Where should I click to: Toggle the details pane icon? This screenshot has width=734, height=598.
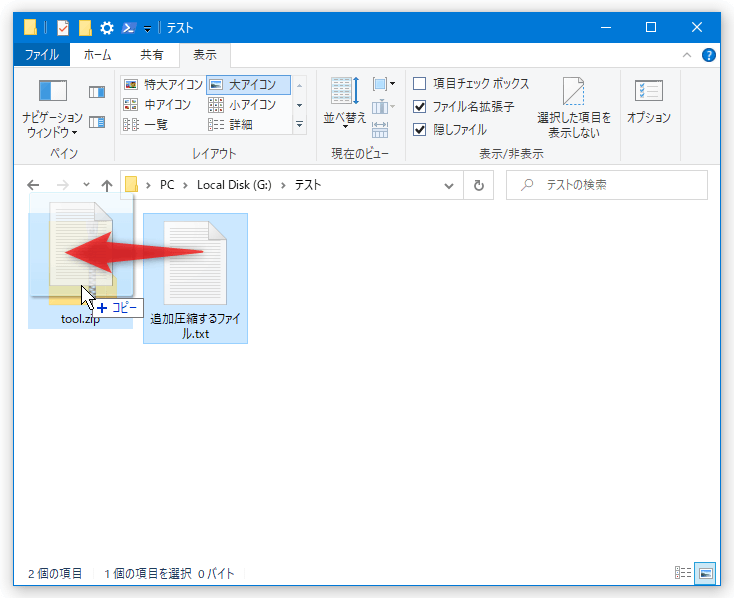tap(97, 122)
